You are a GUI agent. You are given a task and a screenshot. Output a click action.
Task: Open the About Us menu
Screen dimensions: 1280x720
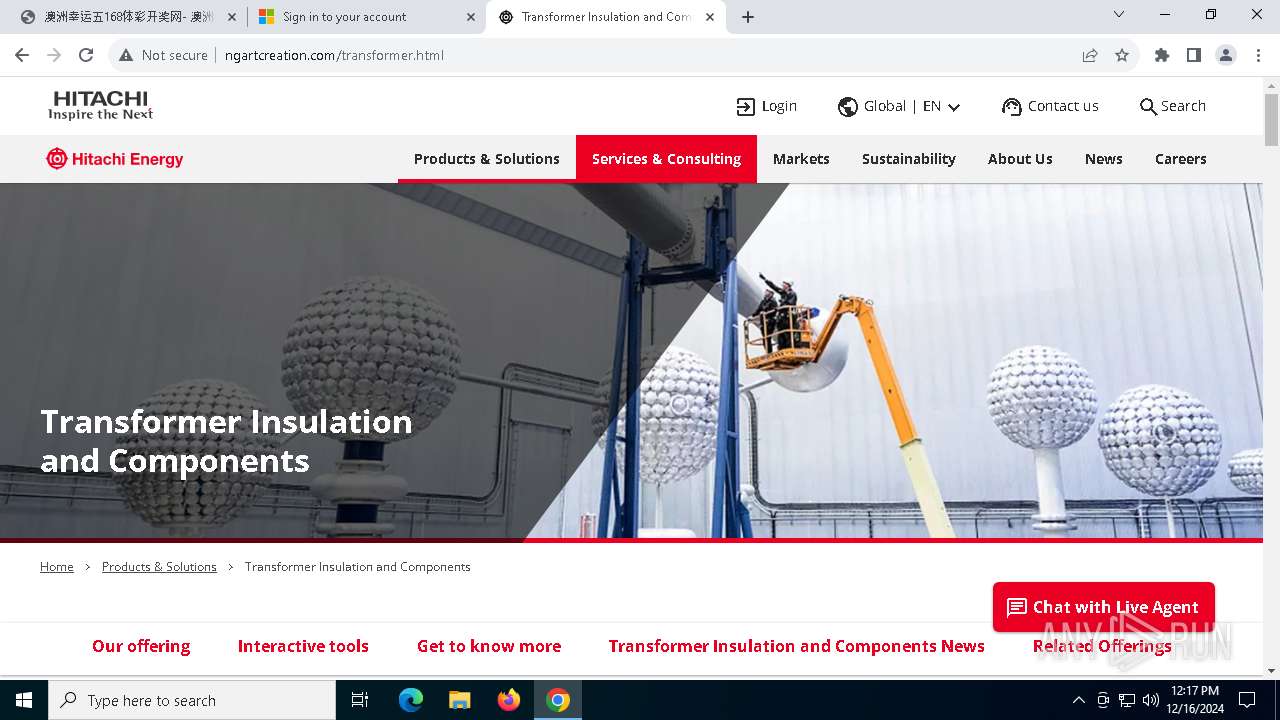tap(1020, 159)
